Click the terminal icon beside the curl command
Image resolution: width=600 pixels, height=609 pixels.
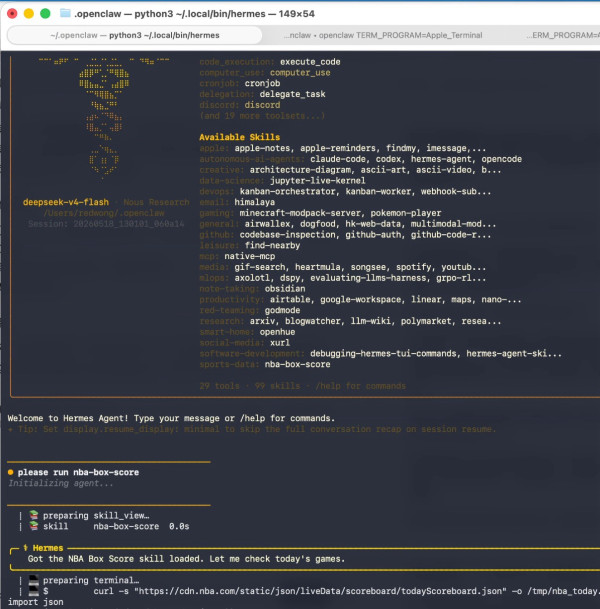click(x=34, y=591)
